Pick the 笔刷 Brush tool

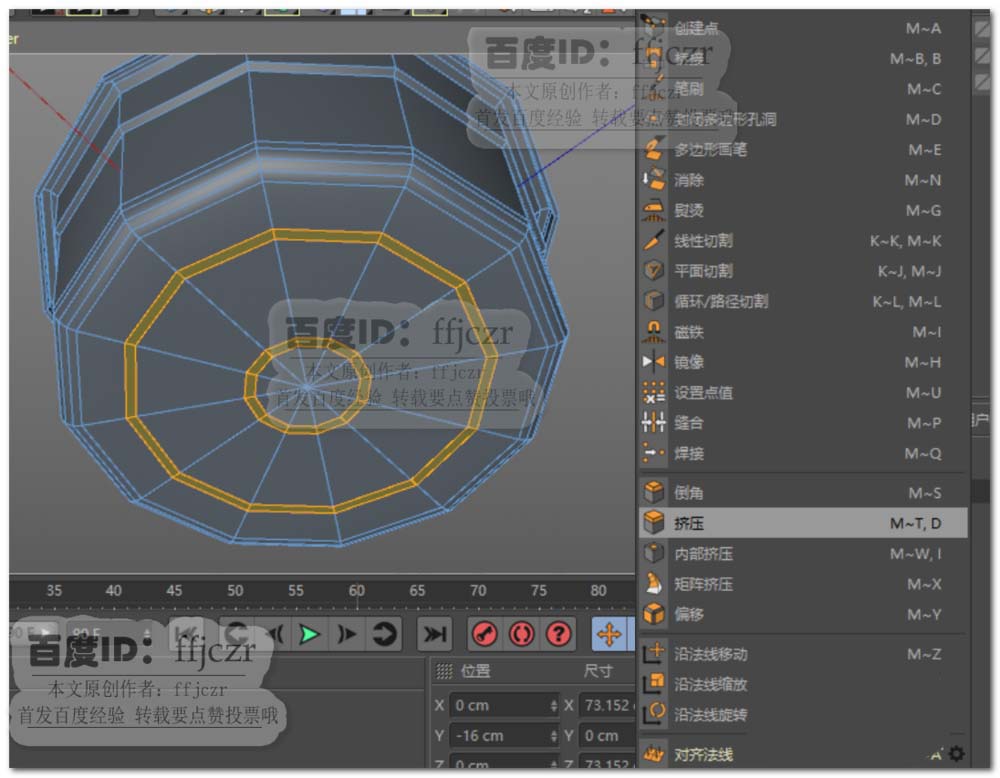(x=803, y=89)
